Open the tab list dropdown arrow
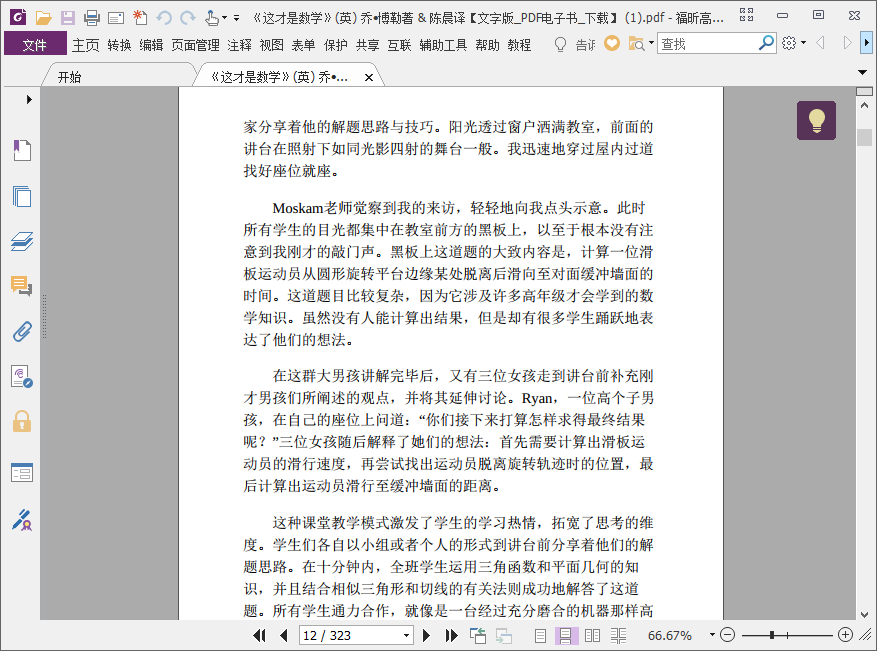Viewport: 877px width, 651px height. [862, 72]
